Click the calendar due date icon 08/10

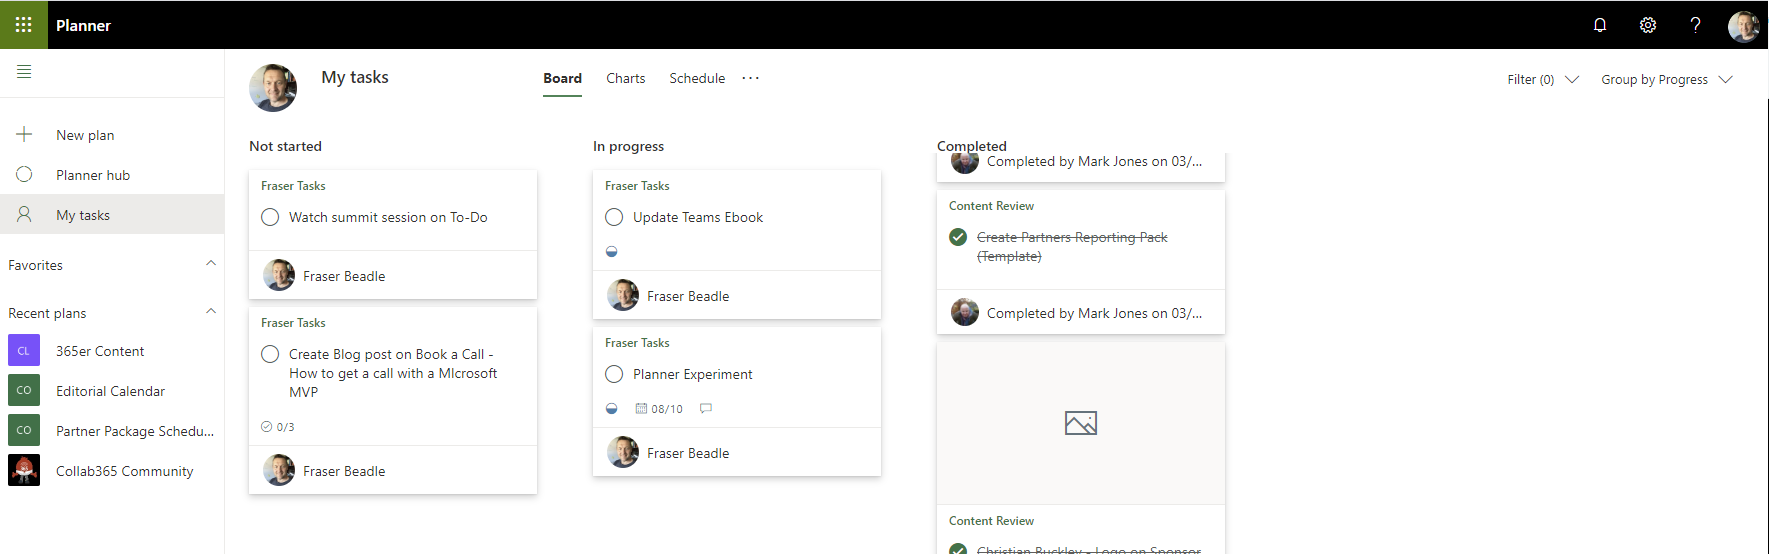point(641,408)
